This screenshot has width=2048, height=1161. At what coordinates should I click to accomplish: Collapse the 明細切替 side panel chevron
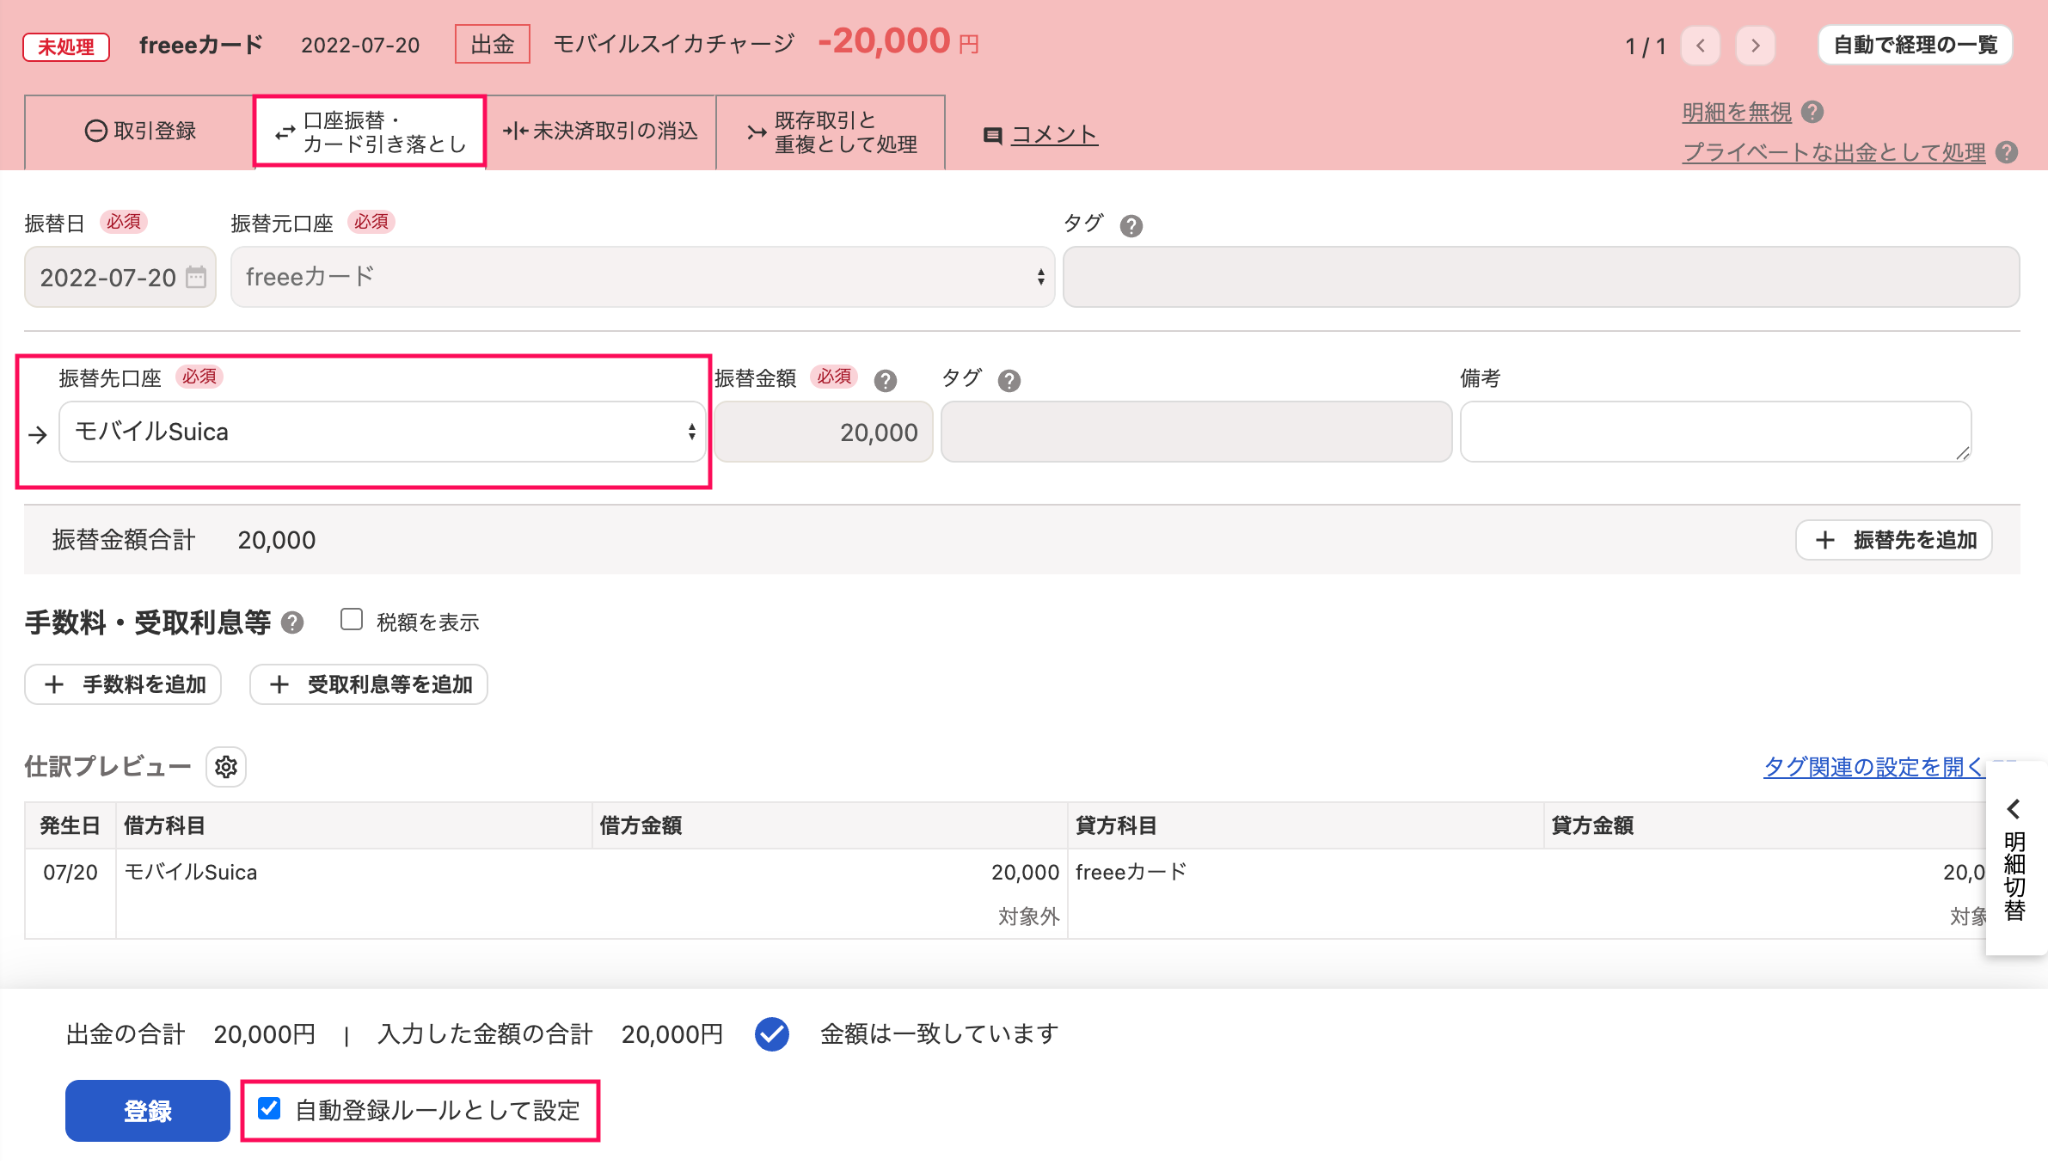point(2014,808)
